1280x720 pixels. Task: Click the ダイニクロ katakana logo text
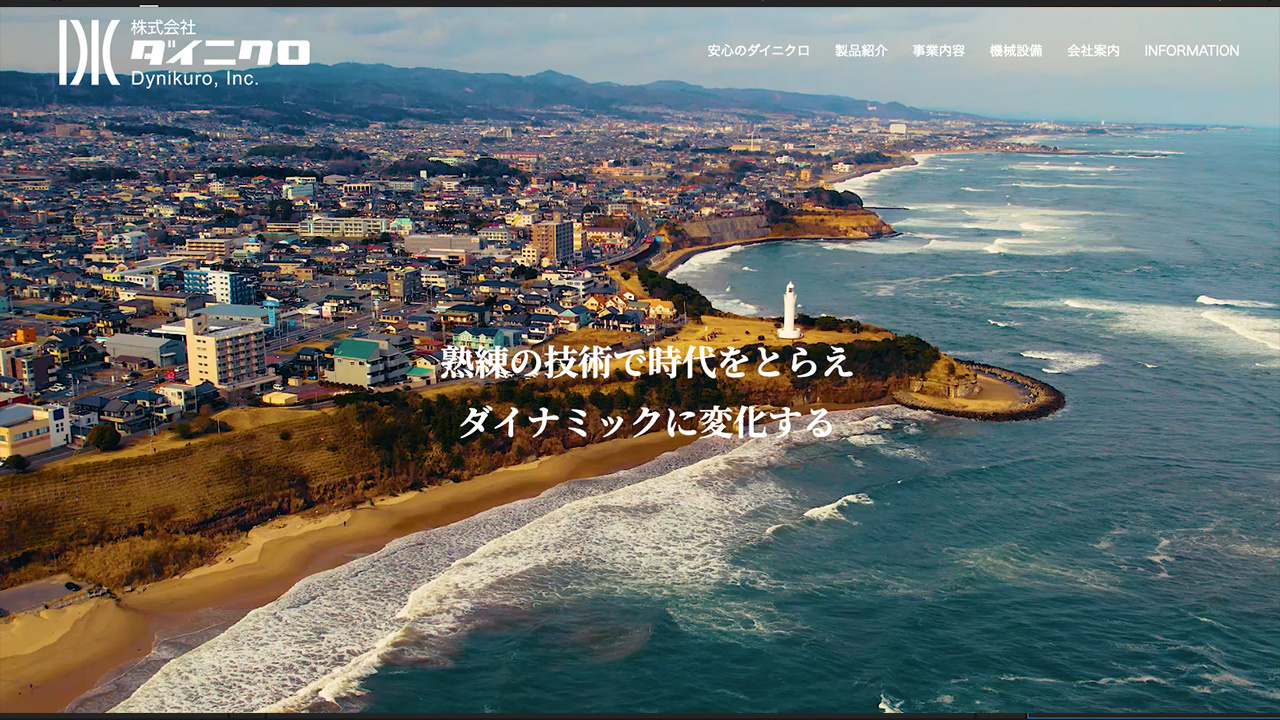220,53
